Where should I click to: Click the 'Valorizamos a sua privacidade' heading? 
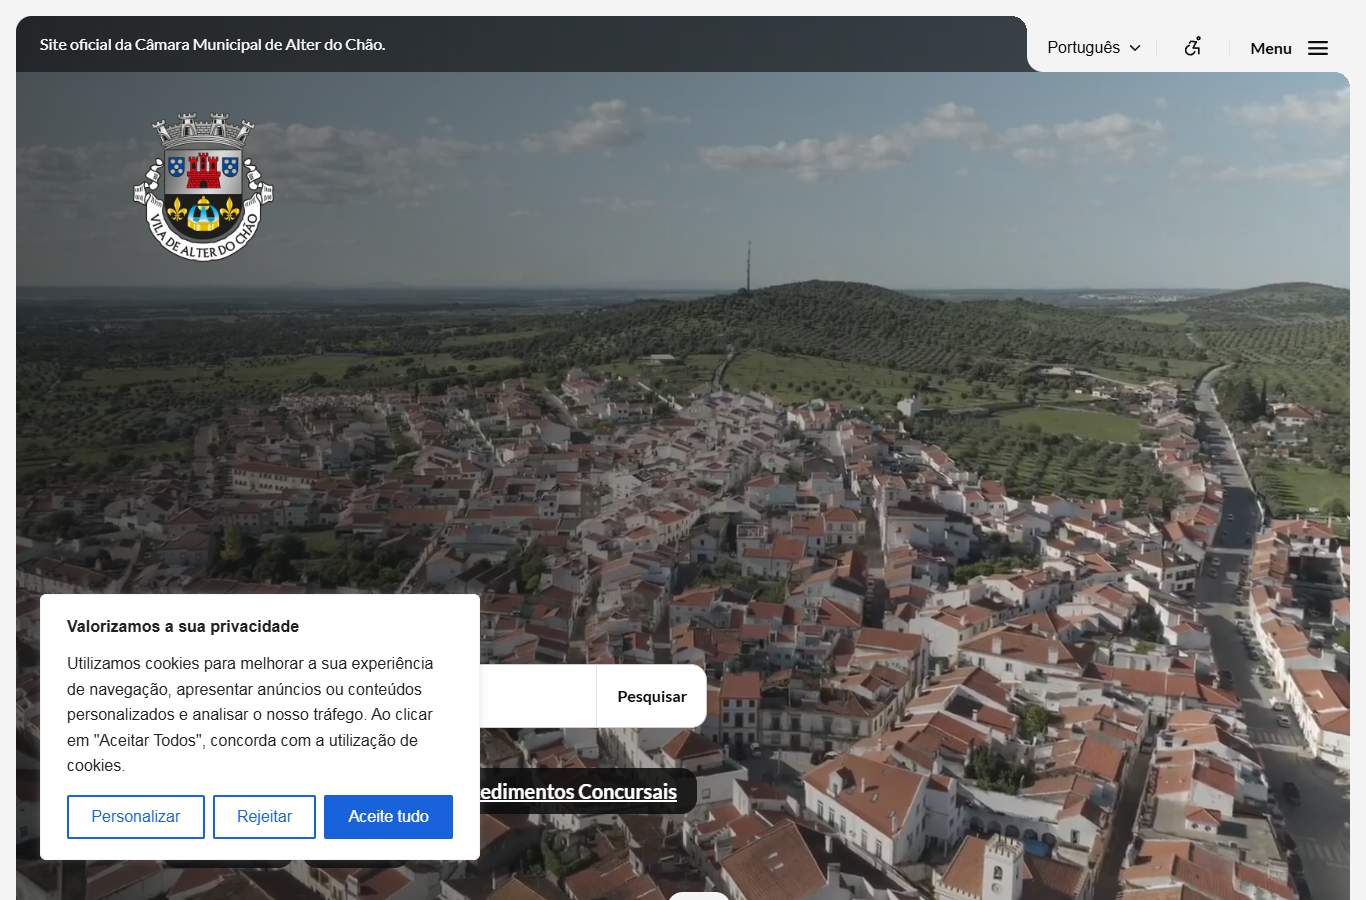click(x=183, y=626)
